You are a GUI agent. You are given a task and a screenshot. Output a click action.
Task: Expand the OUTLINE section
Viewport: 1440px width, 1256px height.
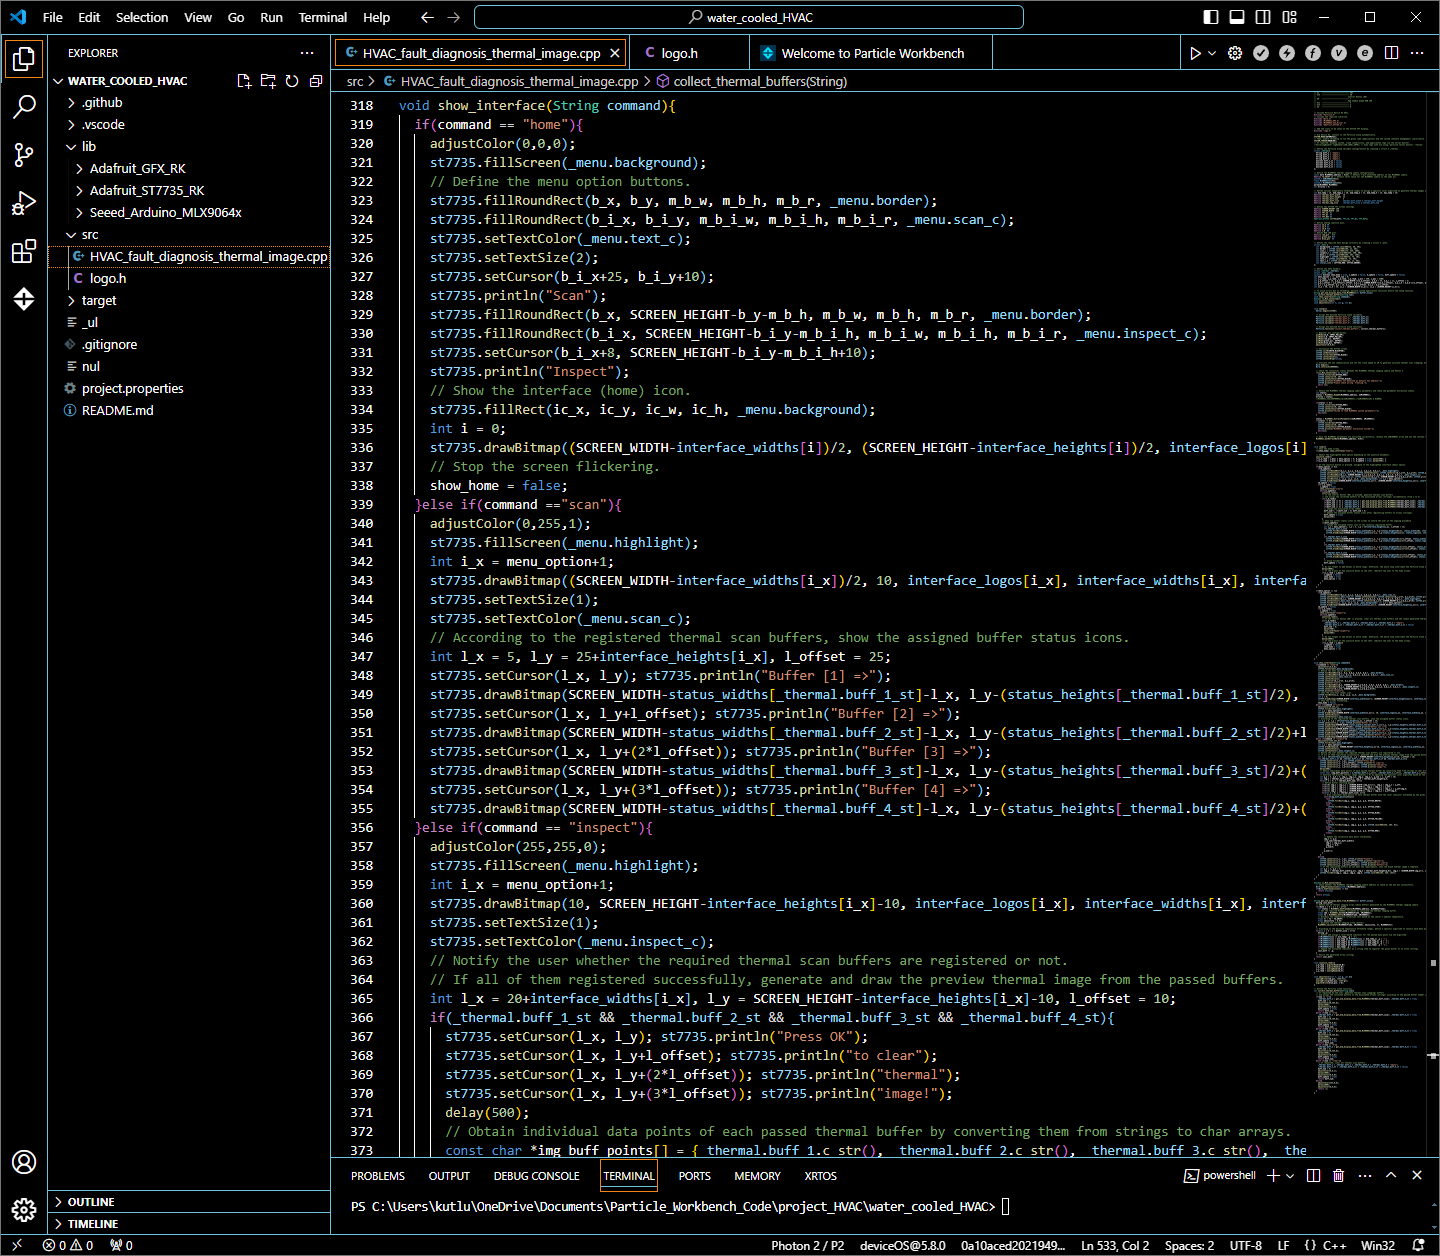coord(91,1202)
